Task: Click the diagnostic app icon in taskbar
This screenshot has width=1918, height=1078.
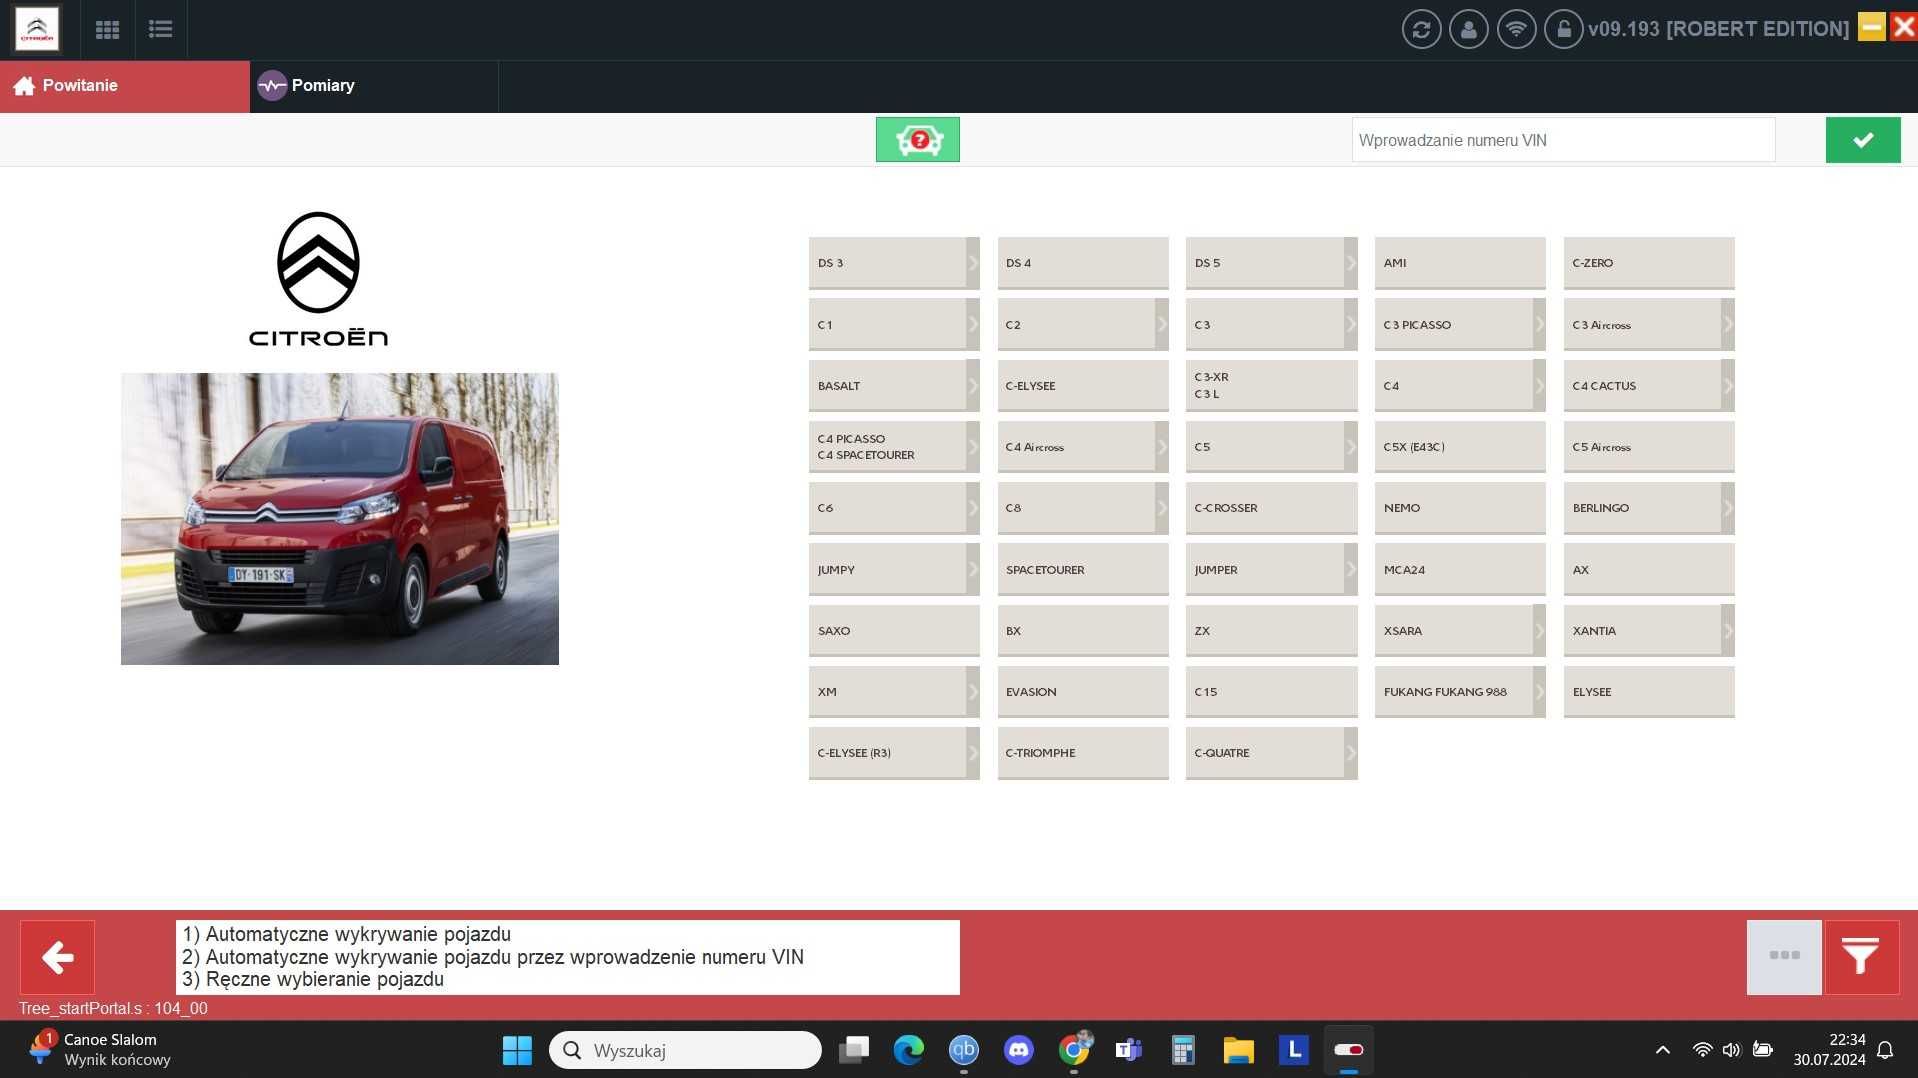Action: tap(1349, 1050)
